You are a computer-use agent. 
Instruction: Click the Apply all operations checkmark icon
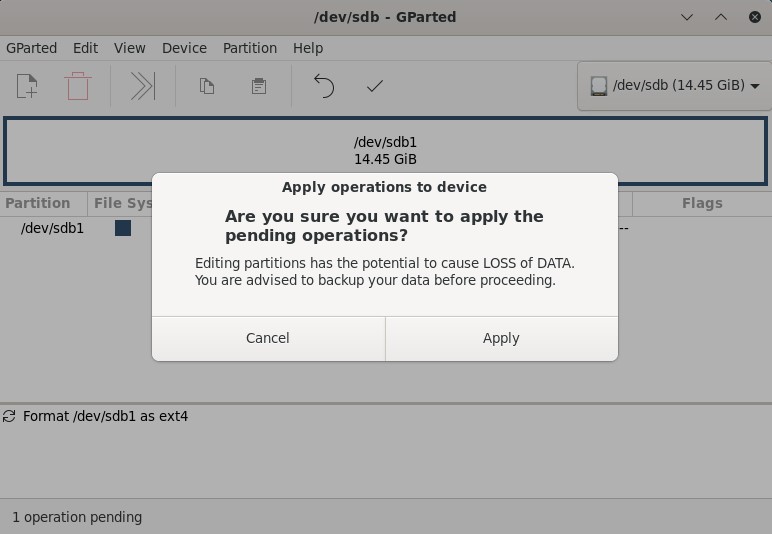pos(375,86)
